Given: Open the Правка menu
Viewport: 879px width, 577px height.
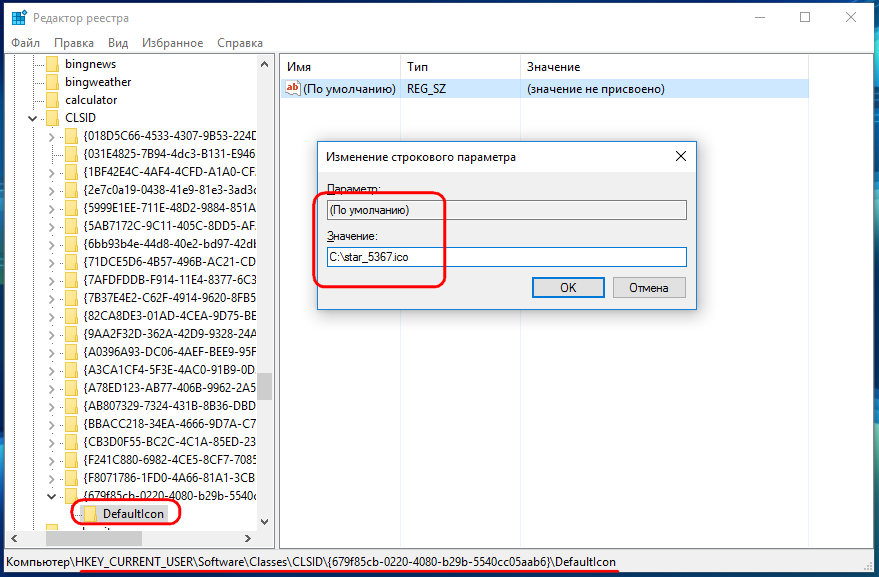Looking at the screenshot, I should tap(73, 43).
